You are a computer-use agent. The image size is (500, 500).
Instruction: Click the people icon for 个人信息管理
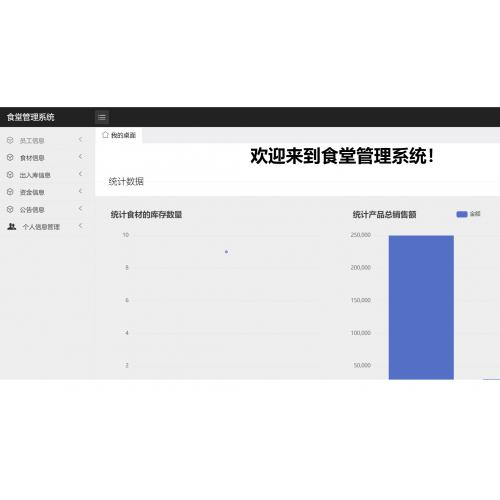point(12,227)
